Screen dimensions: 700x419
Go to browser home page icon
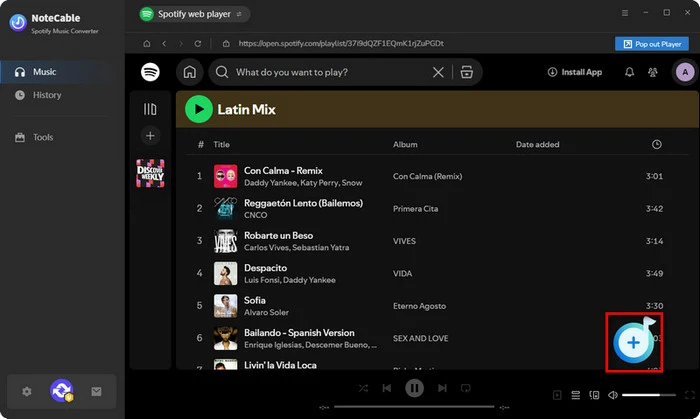[x=146, y=44]
